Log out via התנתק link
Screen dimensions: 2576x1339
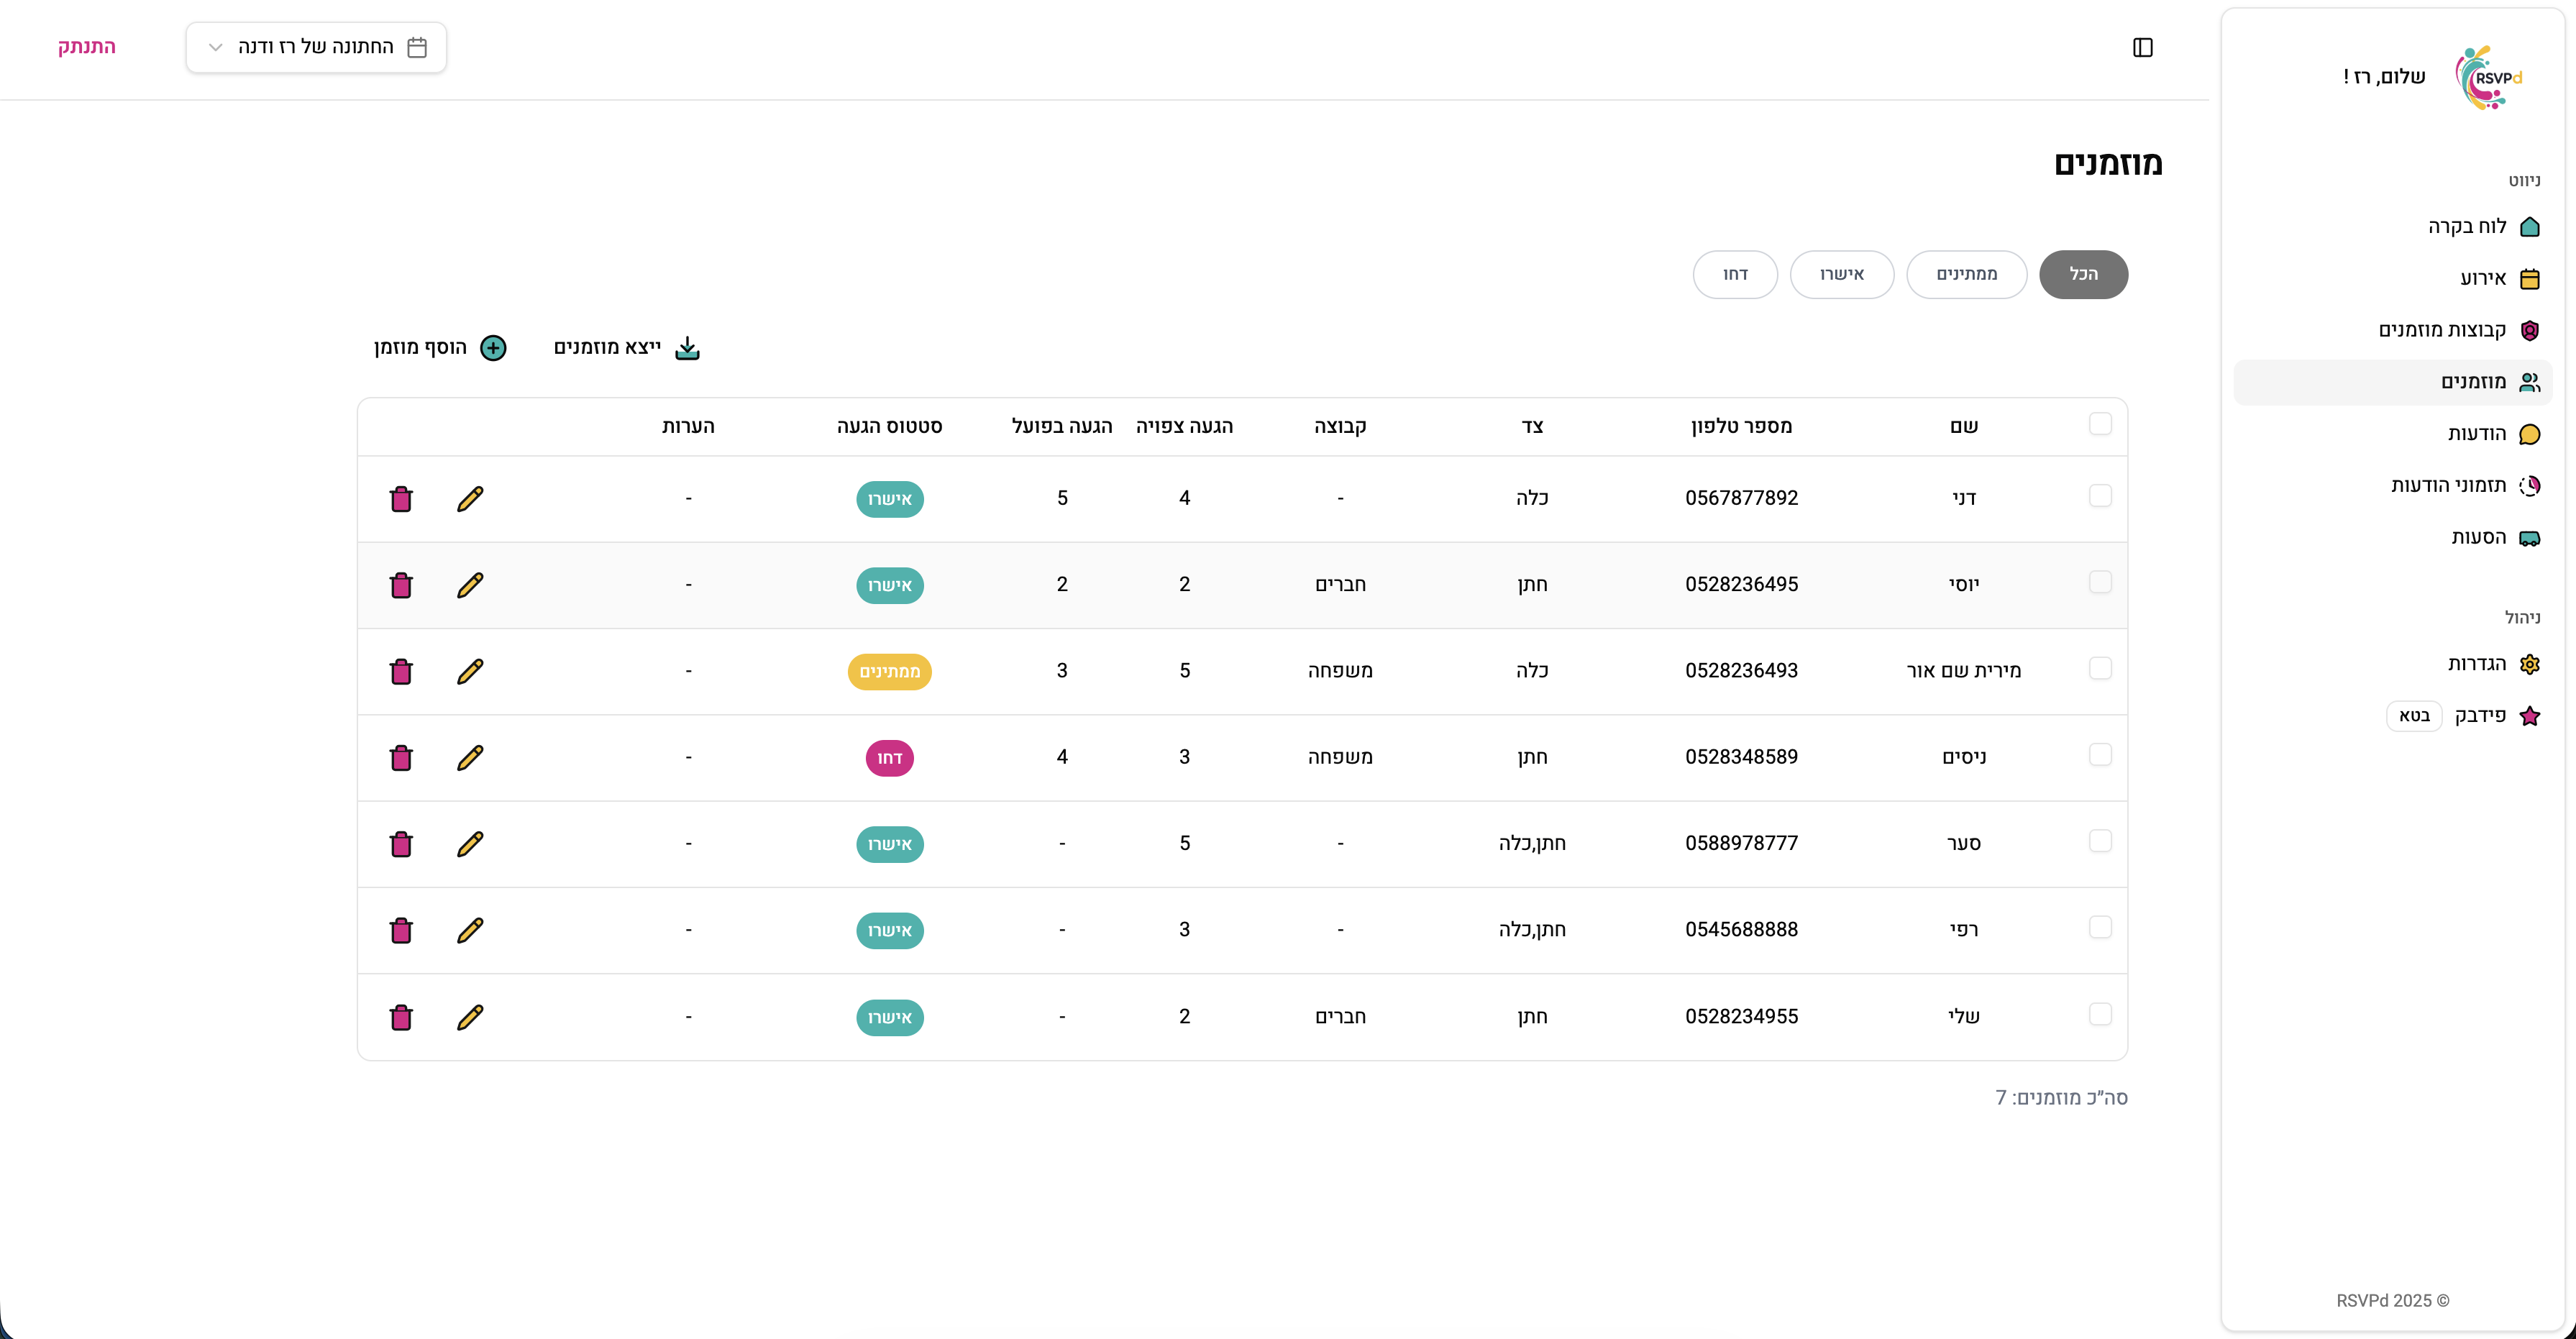(x=86, y=47)
